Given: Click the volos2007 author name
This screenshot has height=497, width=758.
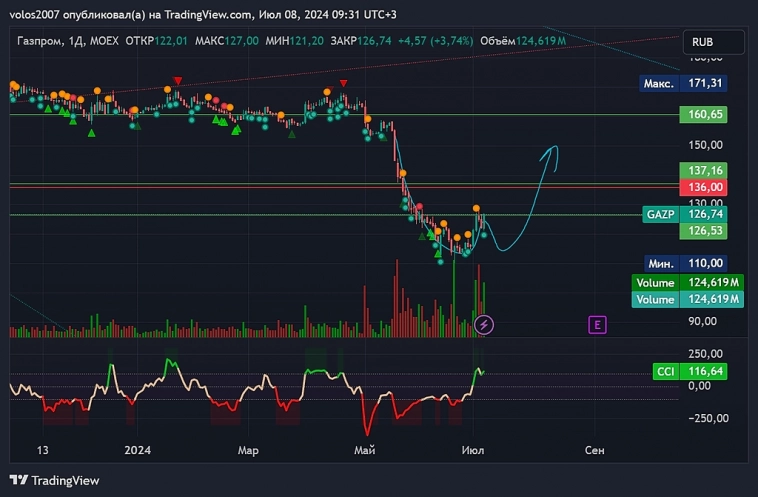Looking at the screenshot, I should click(x=38, y=13).
